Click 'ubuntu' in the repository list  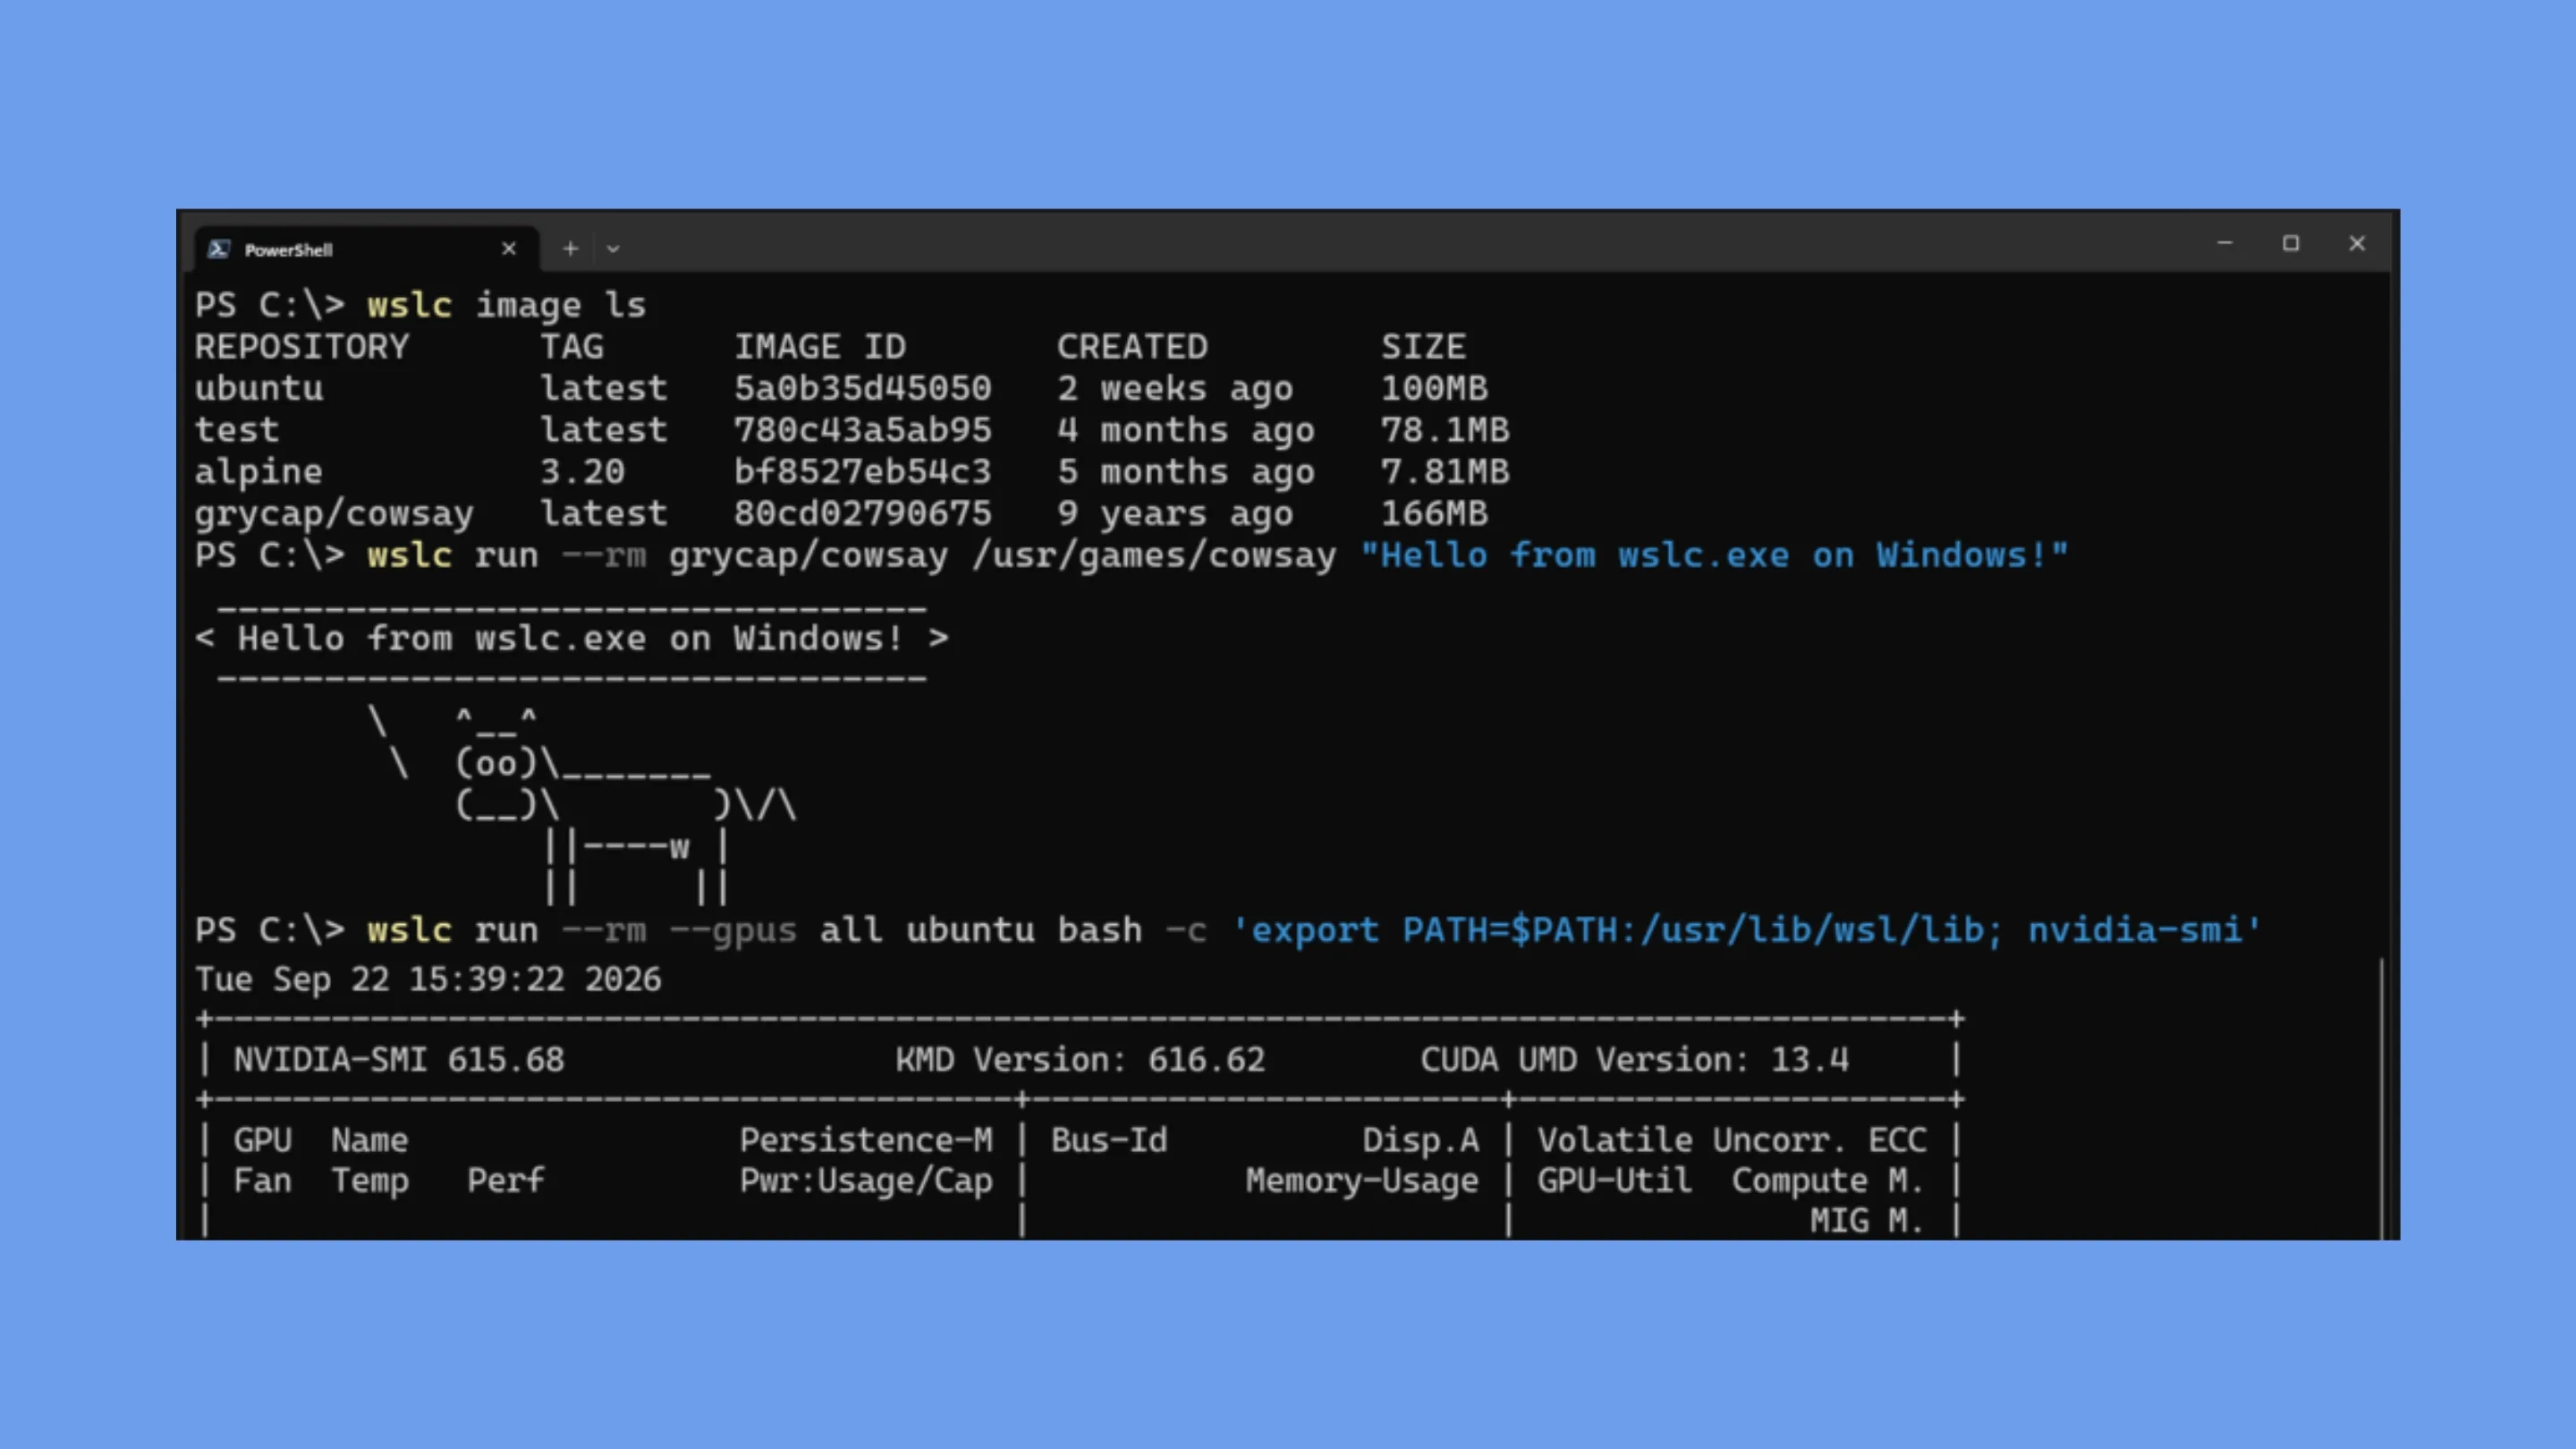tap(259, 388)
